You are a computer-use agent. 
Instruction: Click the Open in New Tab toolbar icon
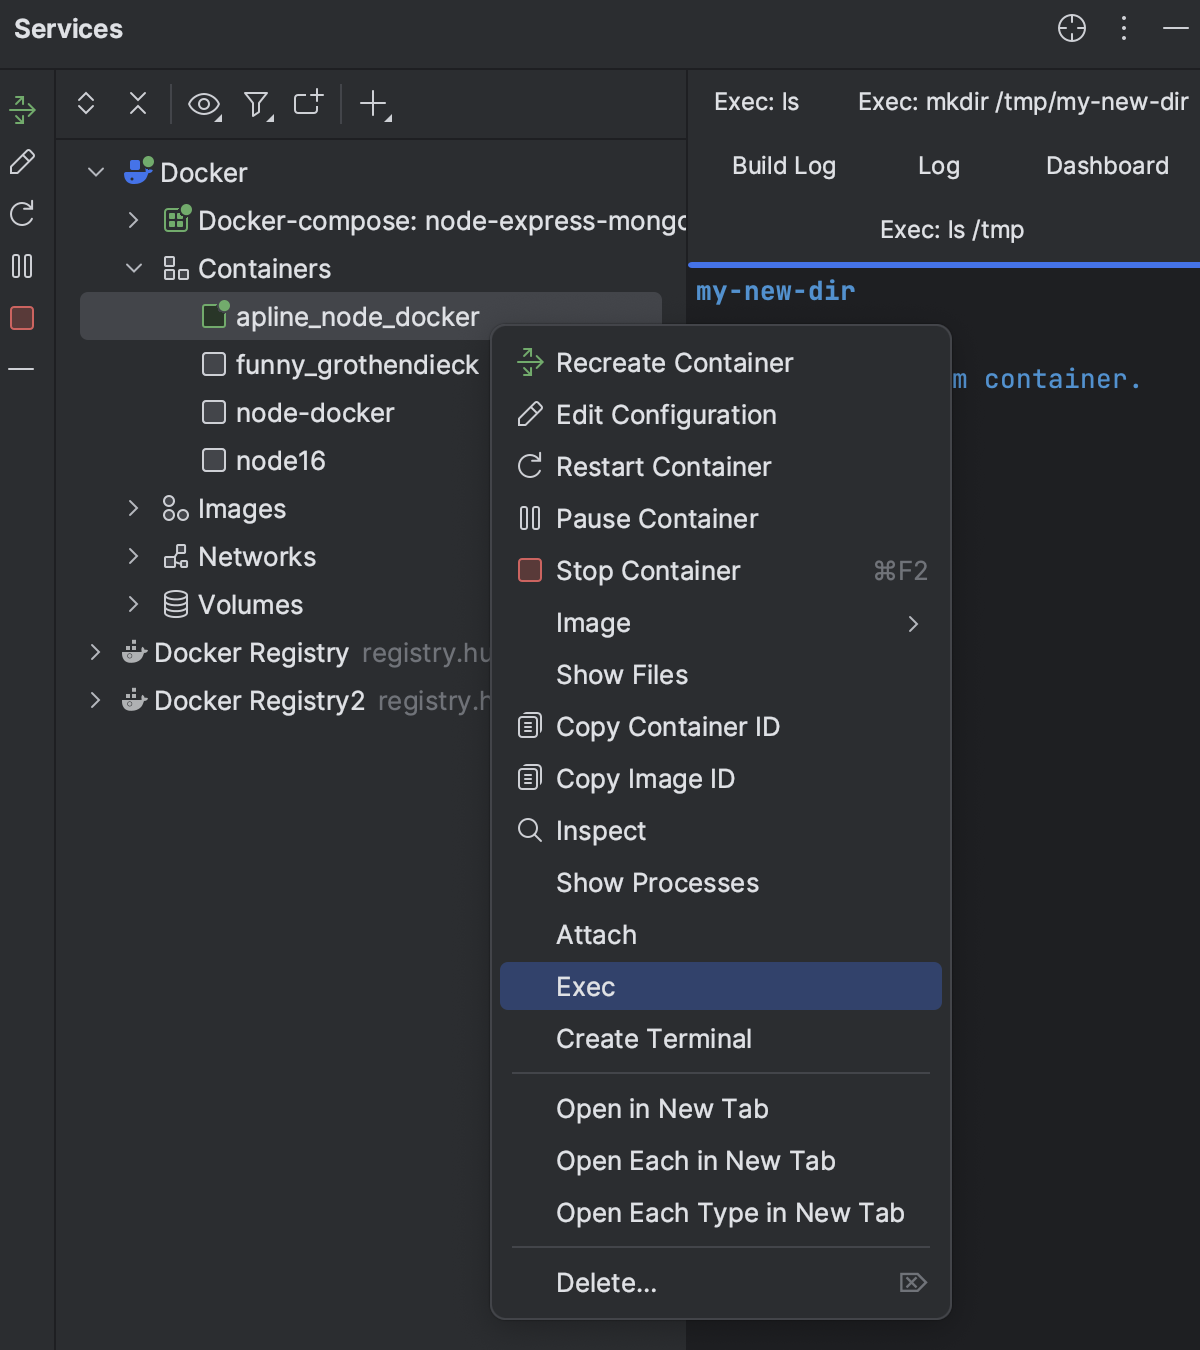pos(308,103)
